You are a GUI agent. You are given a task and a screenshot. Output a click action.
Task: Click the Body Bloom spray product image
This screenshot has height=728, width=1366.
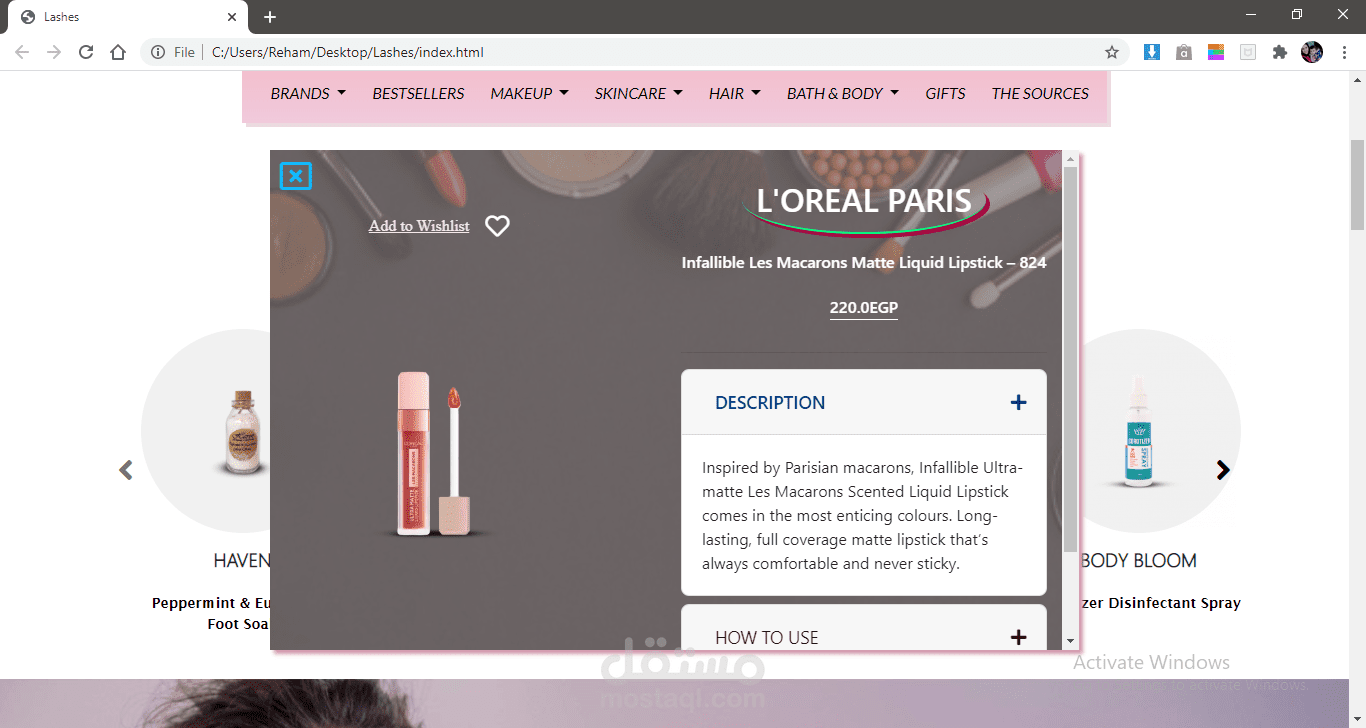click(1140, 432)
